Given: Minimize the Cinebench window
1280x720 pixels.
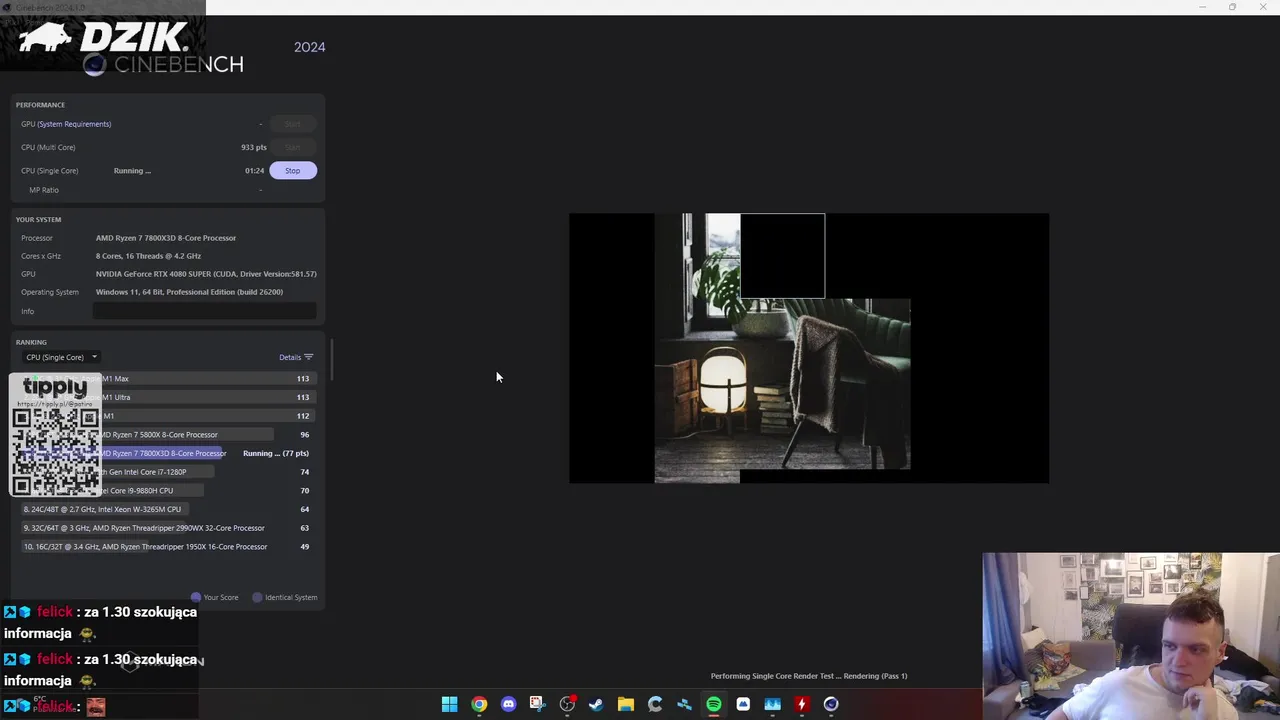Looking at the screenshot, I should click(1202, 7).
